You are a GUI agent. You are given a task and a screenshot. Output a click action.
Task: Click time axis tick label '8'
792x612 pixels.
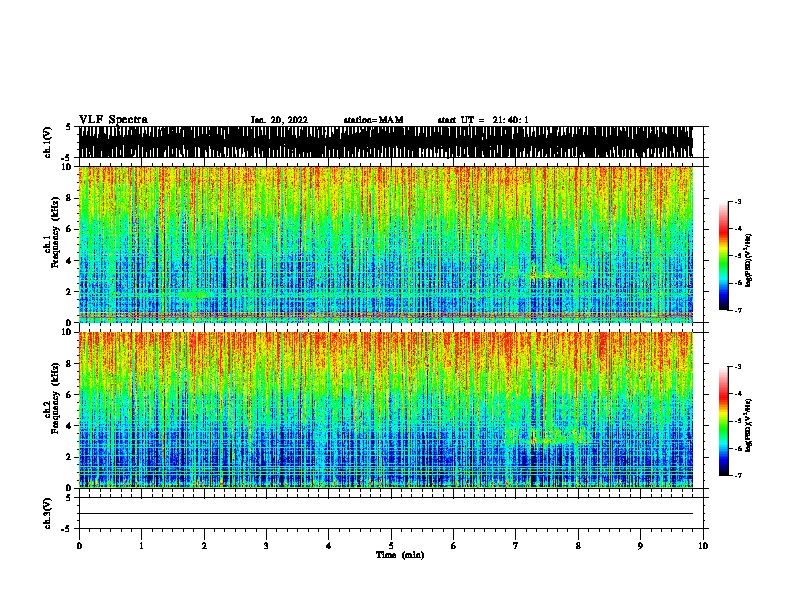(578, 546)
